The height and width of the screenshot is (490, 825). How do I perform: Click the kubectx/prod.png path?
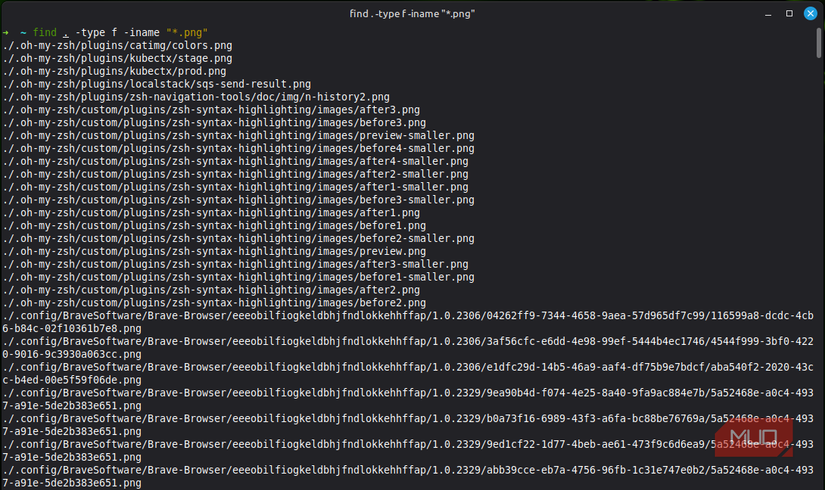pos(114,71)
